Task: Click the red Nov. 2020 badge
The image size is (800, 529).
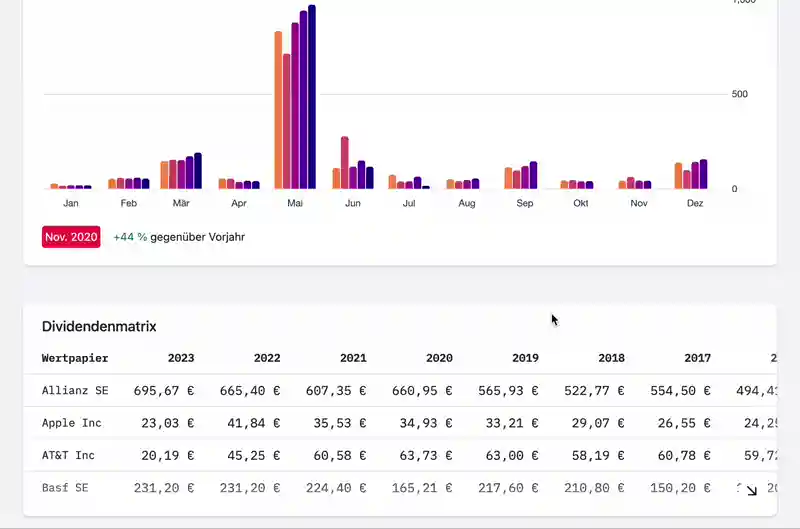Action: 71,237
